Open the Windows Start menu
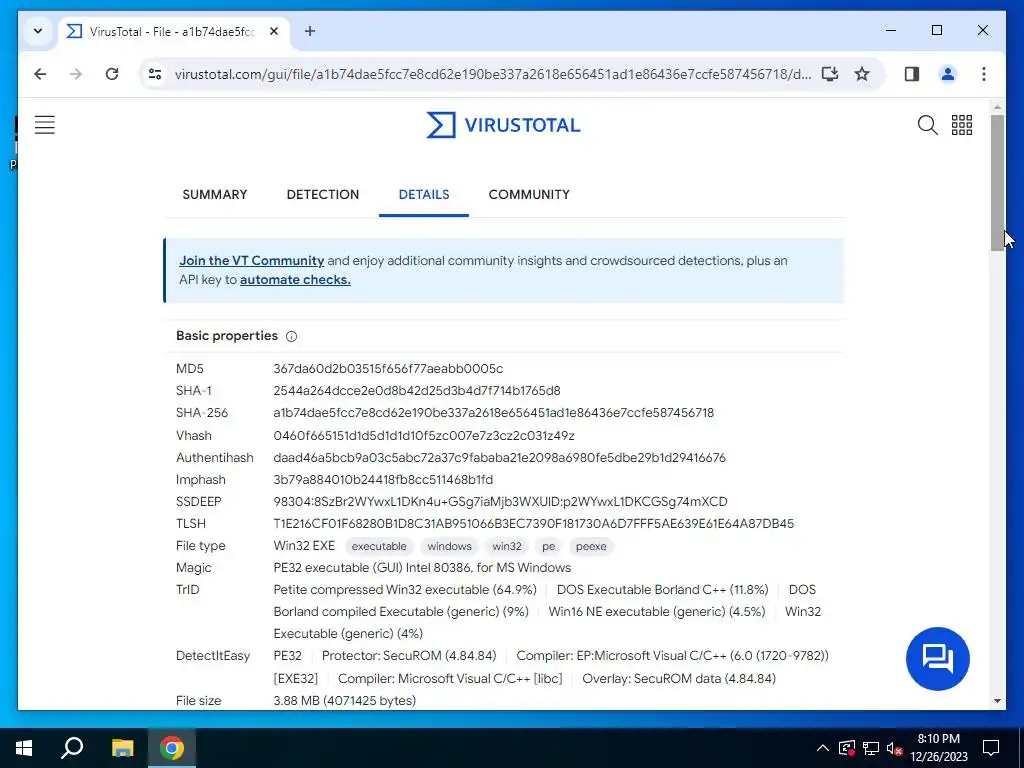The height and width of the screenshot is (768, 1024). (24, 748)
